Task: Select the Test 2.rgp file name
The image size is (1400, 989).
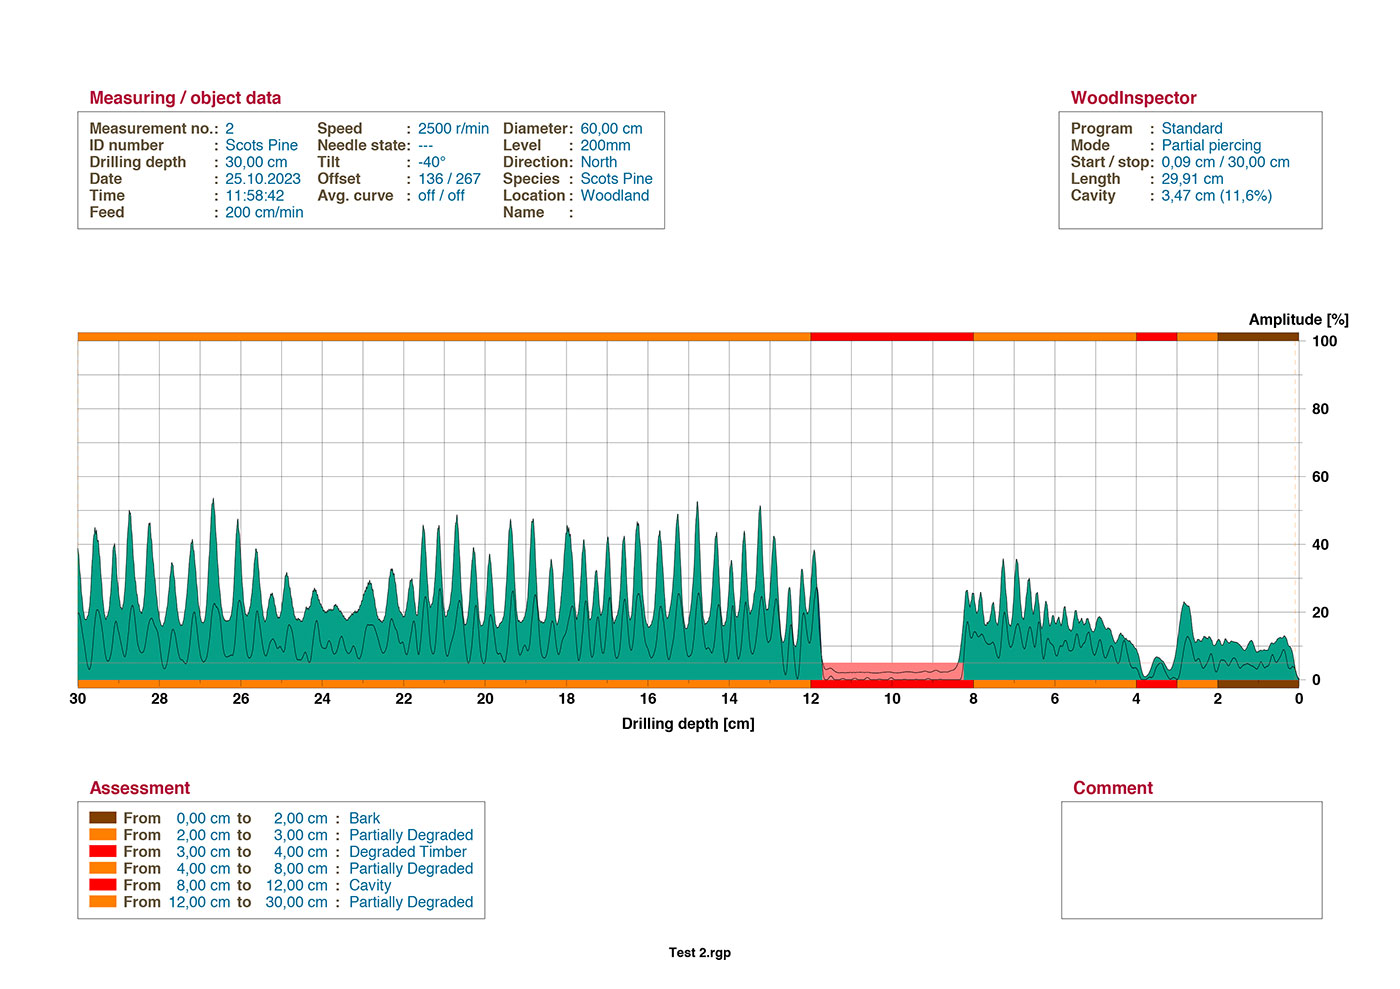Action: 700,953
